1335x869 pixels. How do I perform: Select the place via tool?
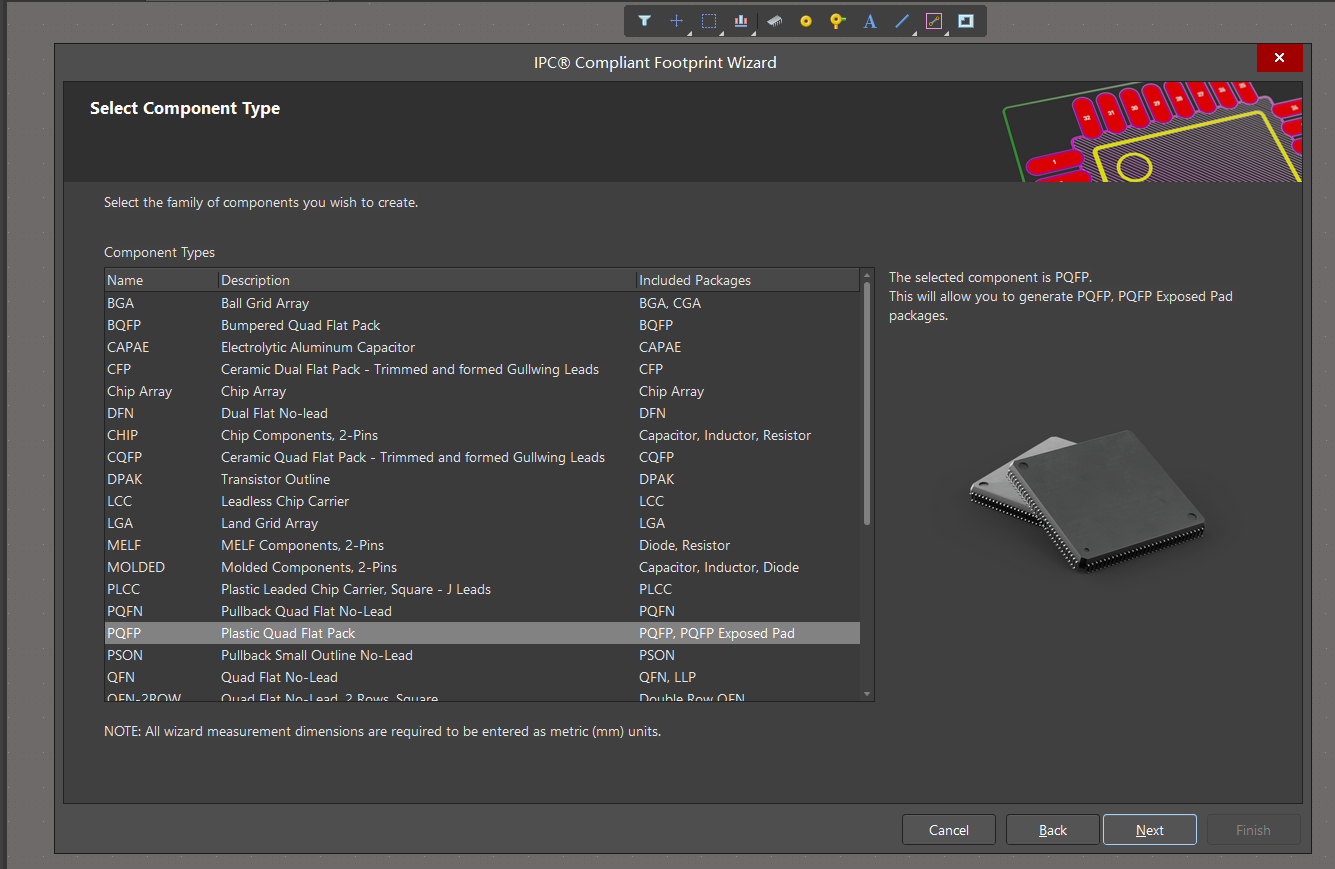837,21
